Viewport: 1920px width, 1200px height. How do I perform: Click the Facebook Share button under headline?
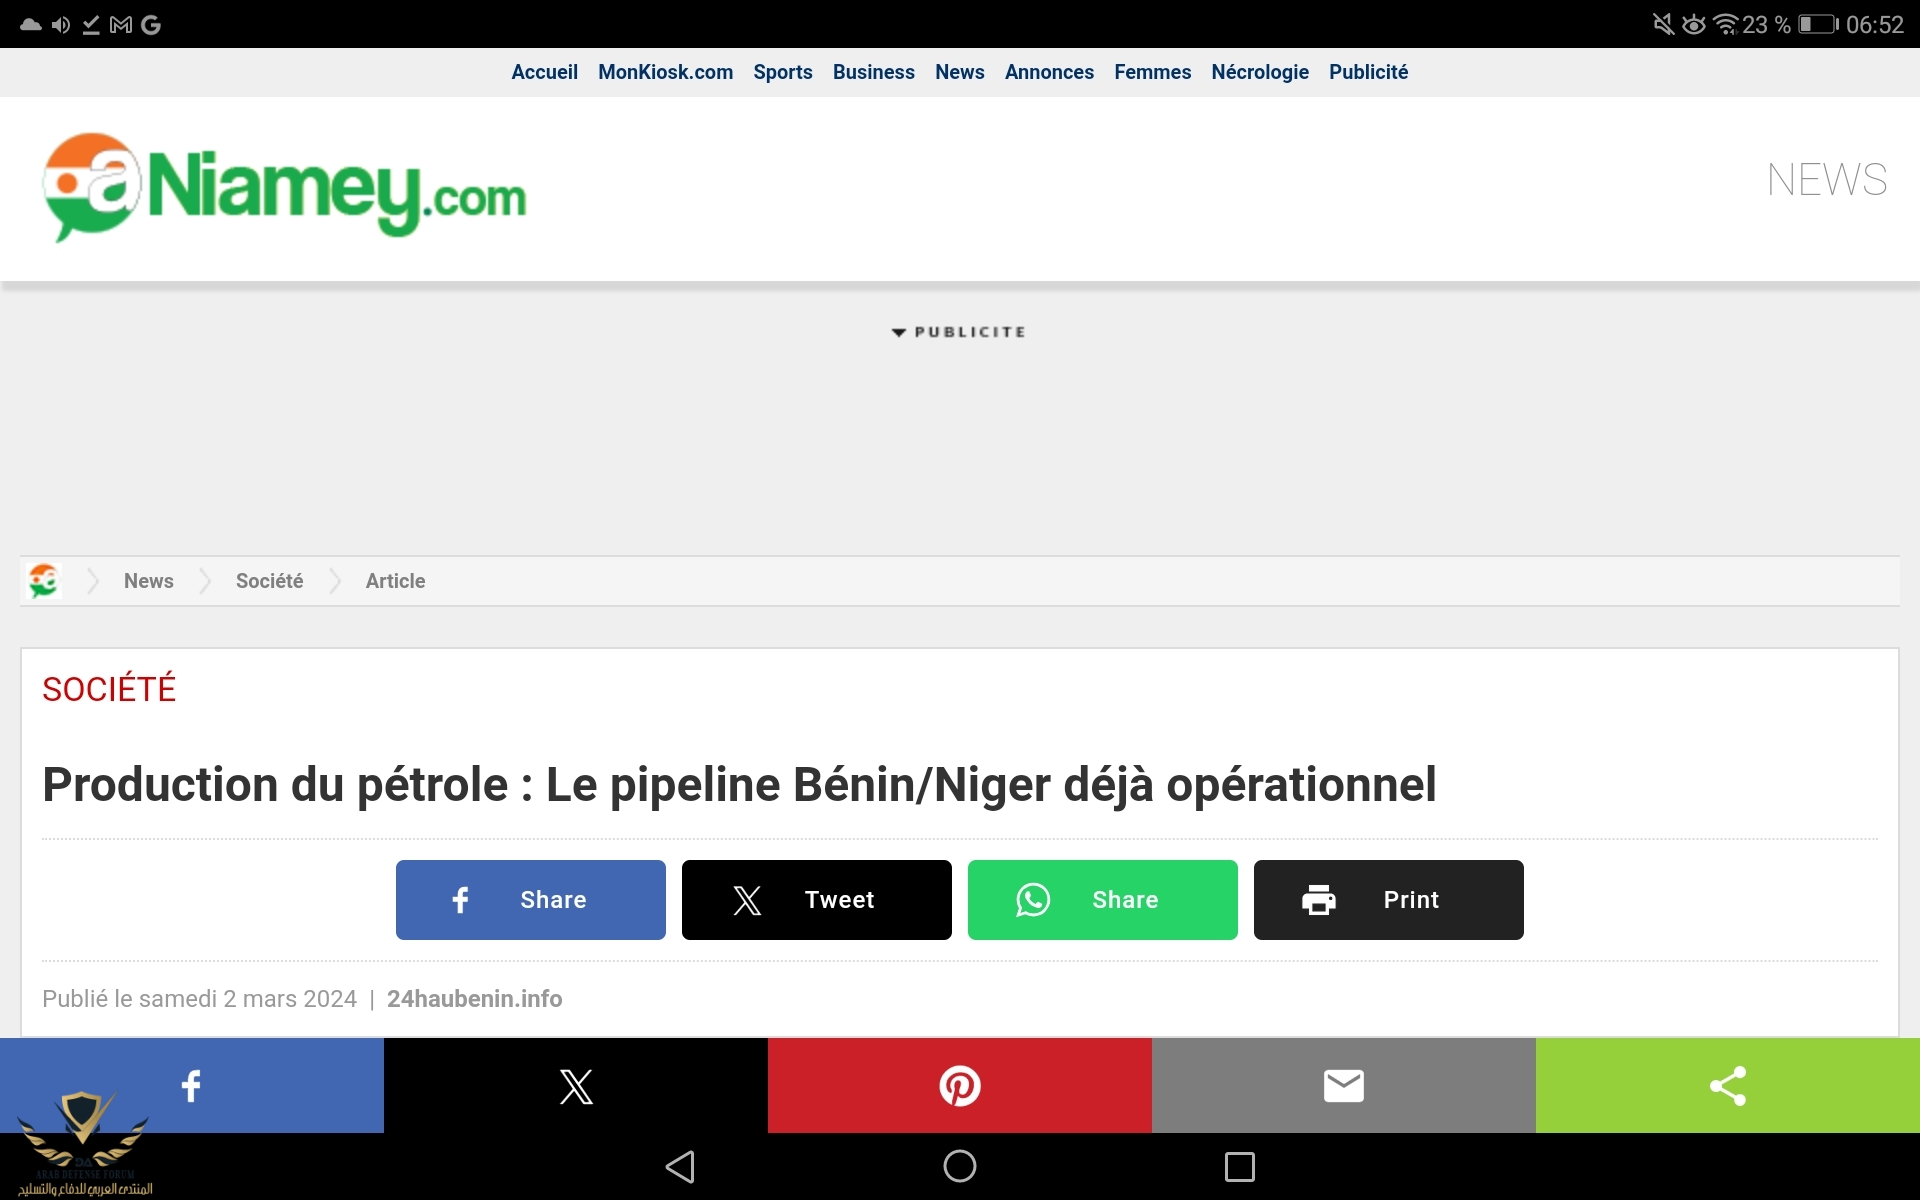[x=530, y=900]
